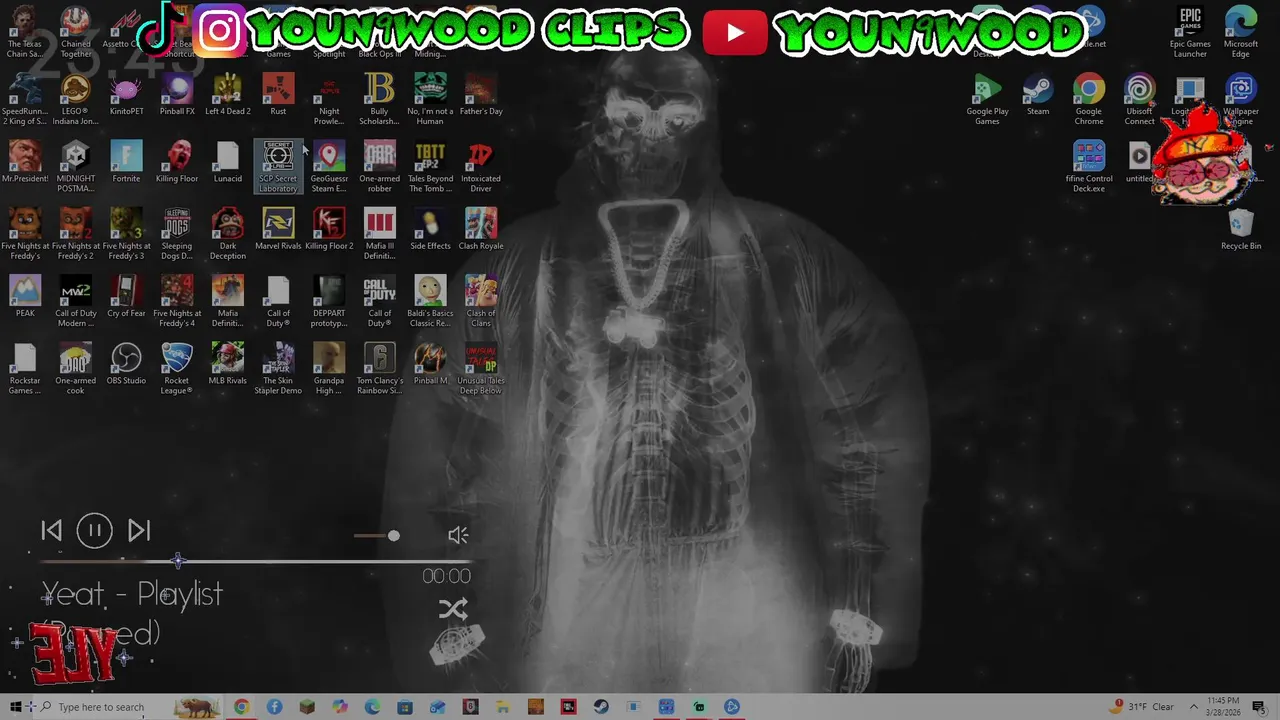
Task: Select the Fortnite desktop shortcut
Action: (x=126, y=162)
